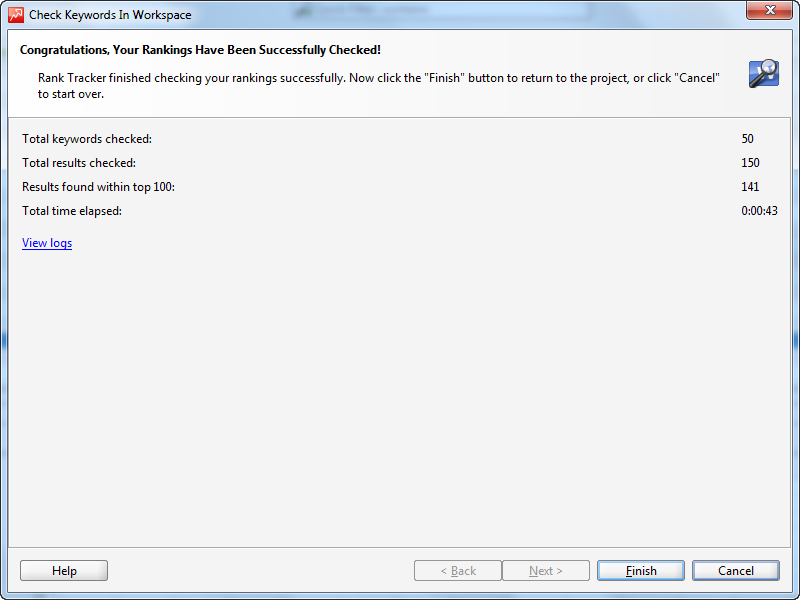800x600 pixels.
Task: Click the keywords checked value 50
Action: [x=747, y=139]
